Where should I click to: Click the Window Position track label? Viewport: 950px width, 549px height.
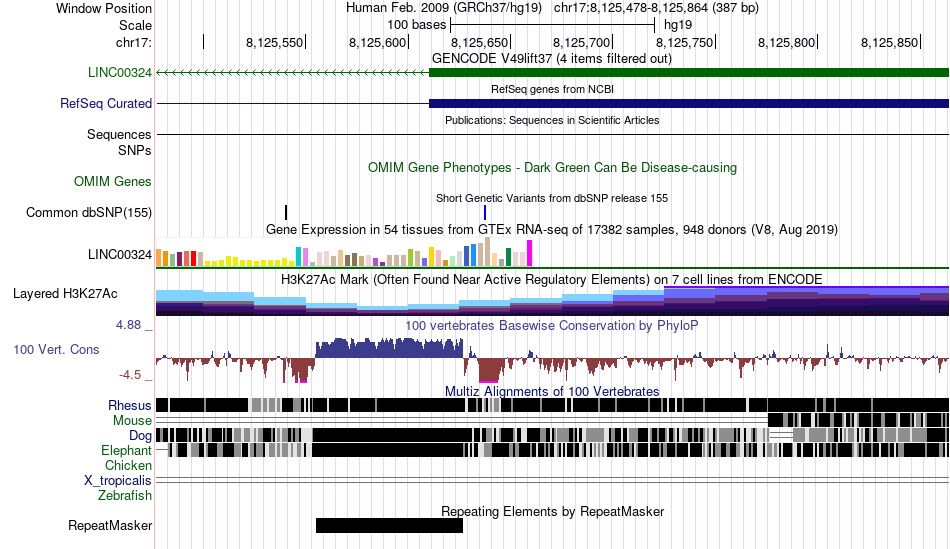tap(104, 8)
